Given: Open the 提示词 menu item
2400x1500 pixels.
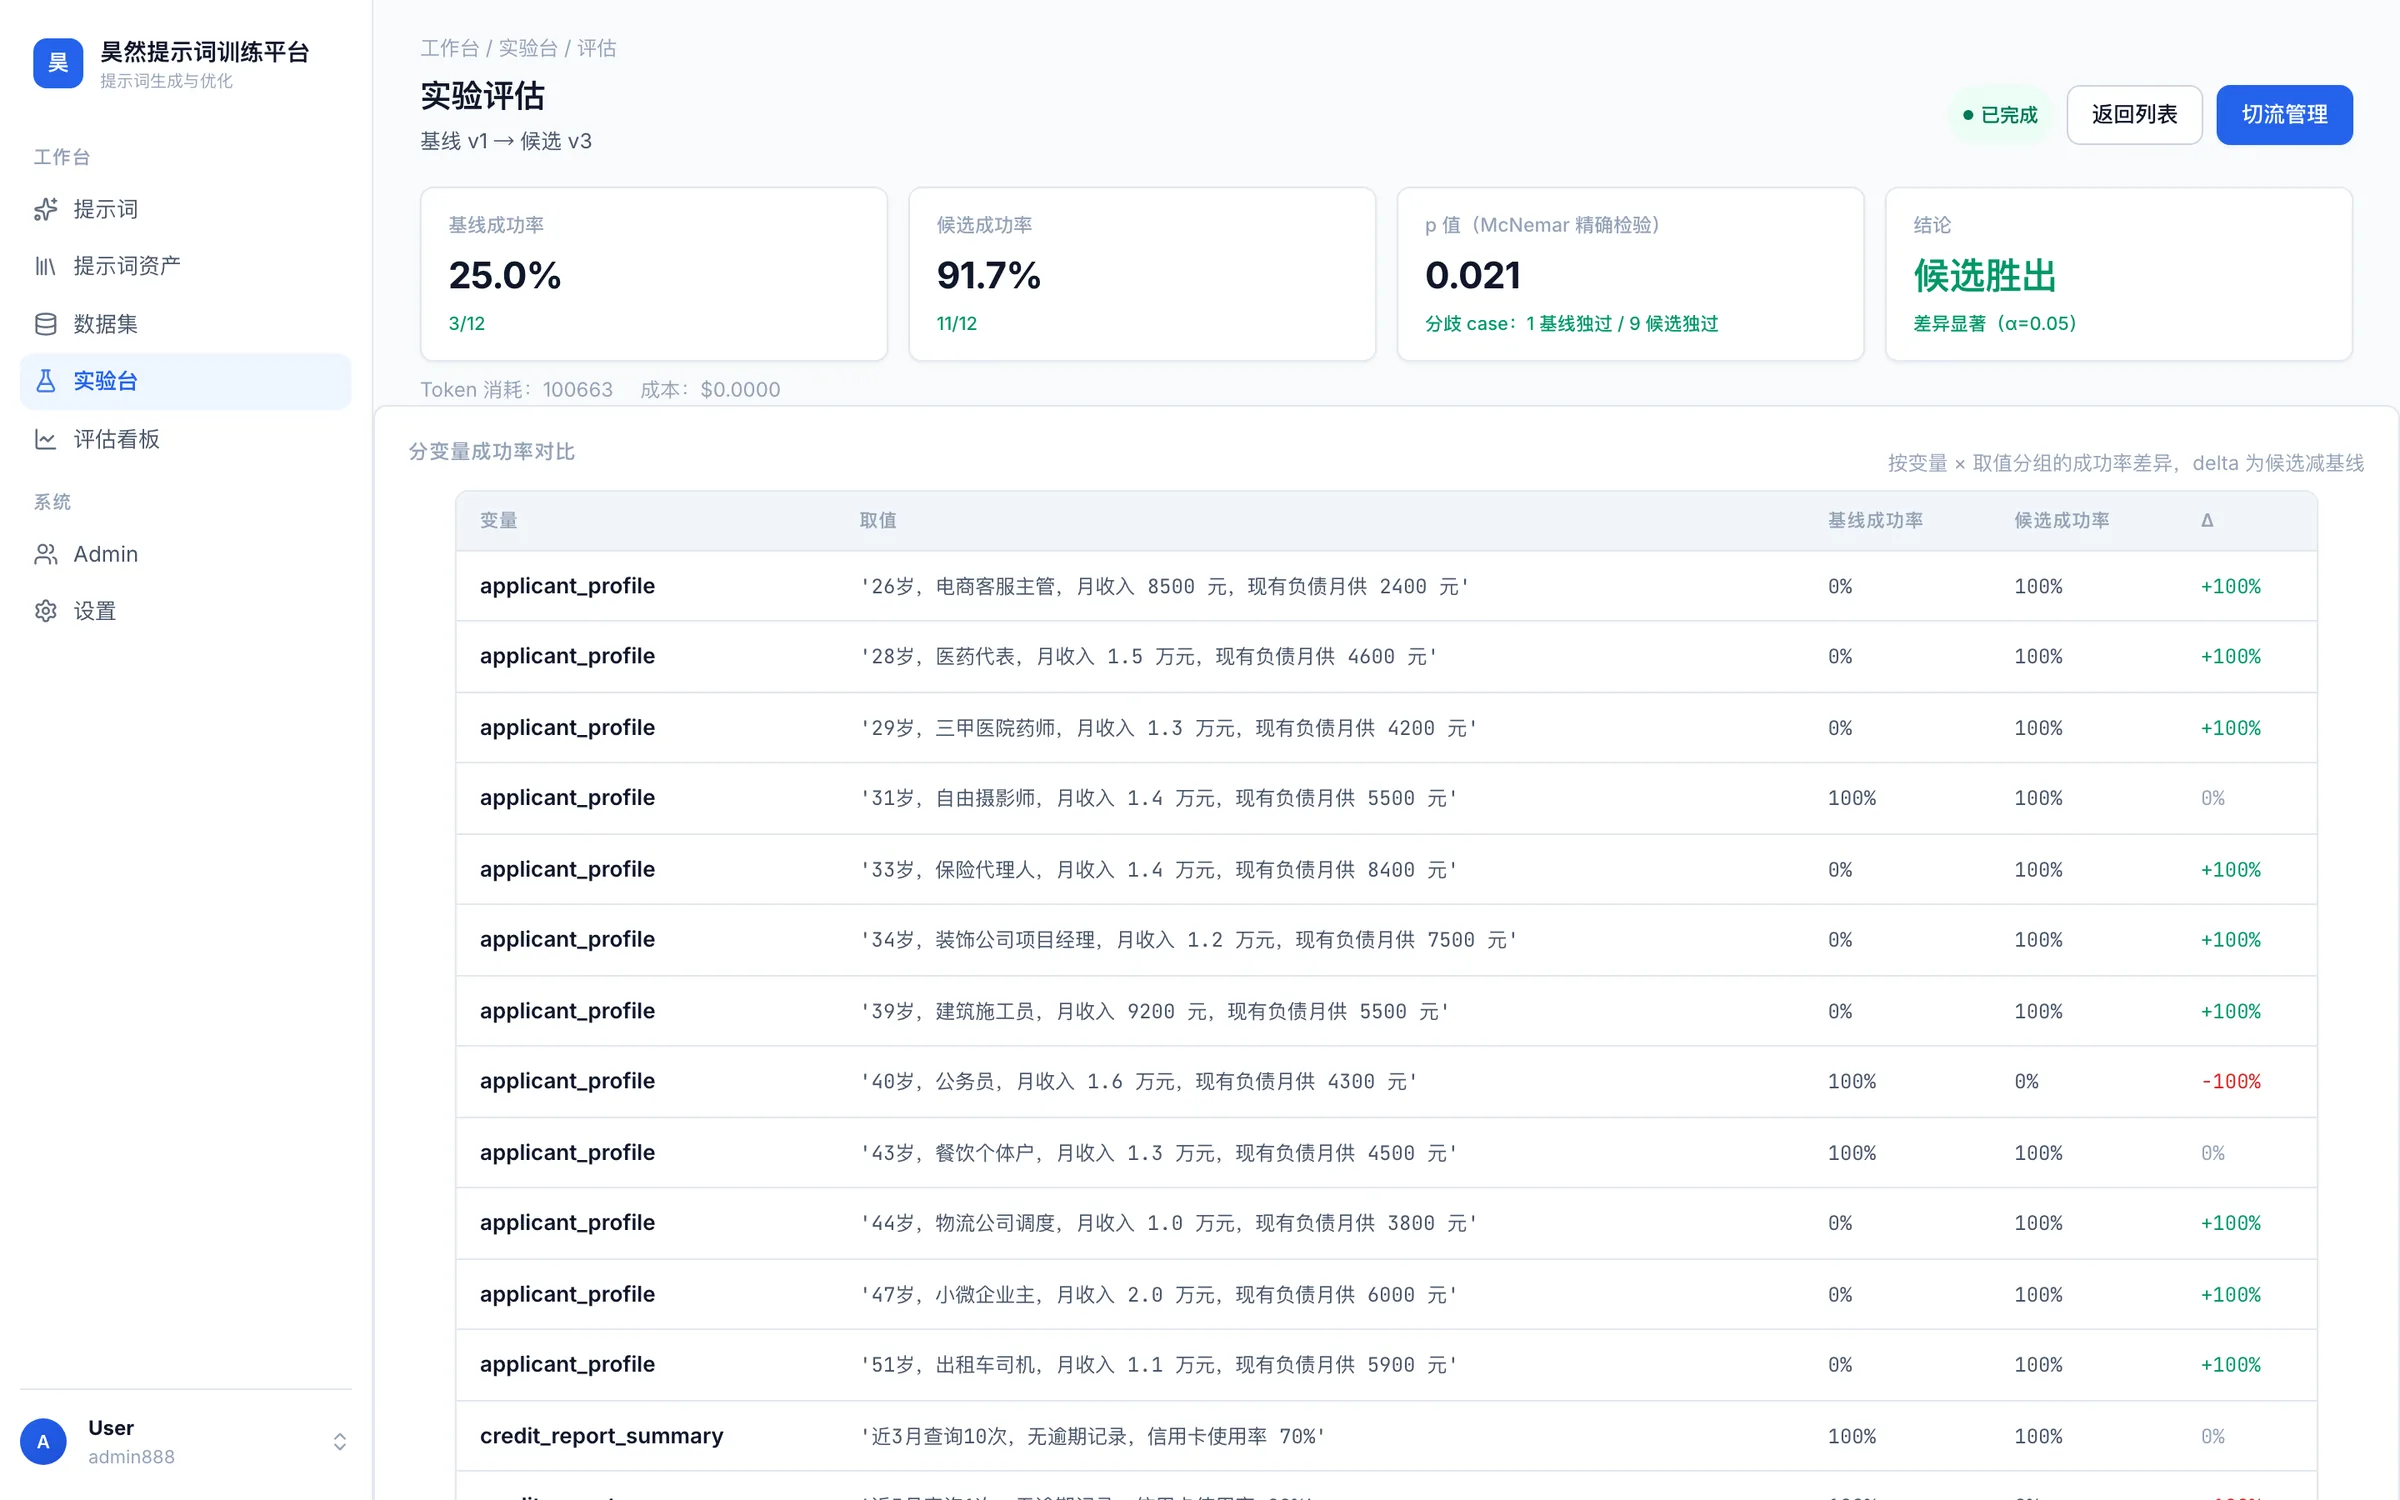Looking at the screenshot, I should (186, 209).
